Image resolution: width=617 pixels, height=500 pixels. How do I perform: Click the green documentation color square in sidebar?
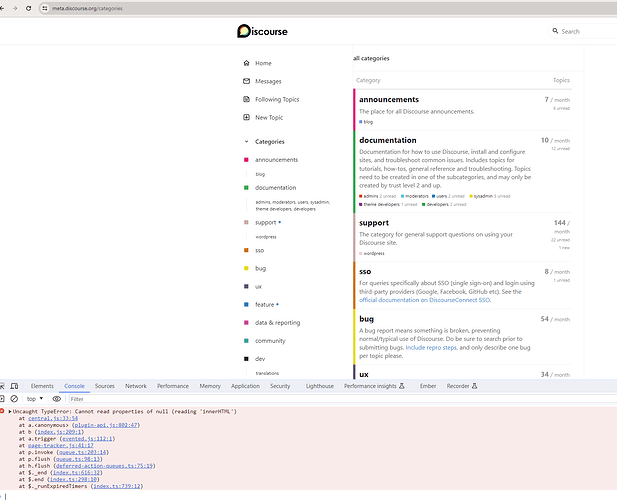click(246, 188)
